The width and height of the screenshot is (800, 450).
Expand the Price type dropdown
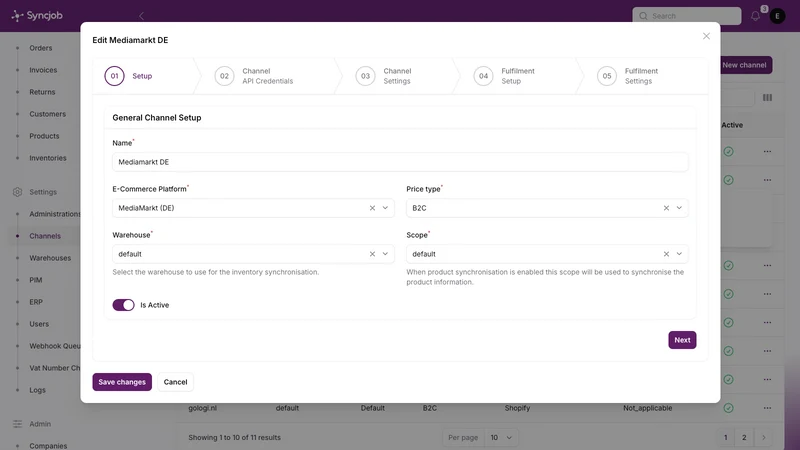pos(679,208)
